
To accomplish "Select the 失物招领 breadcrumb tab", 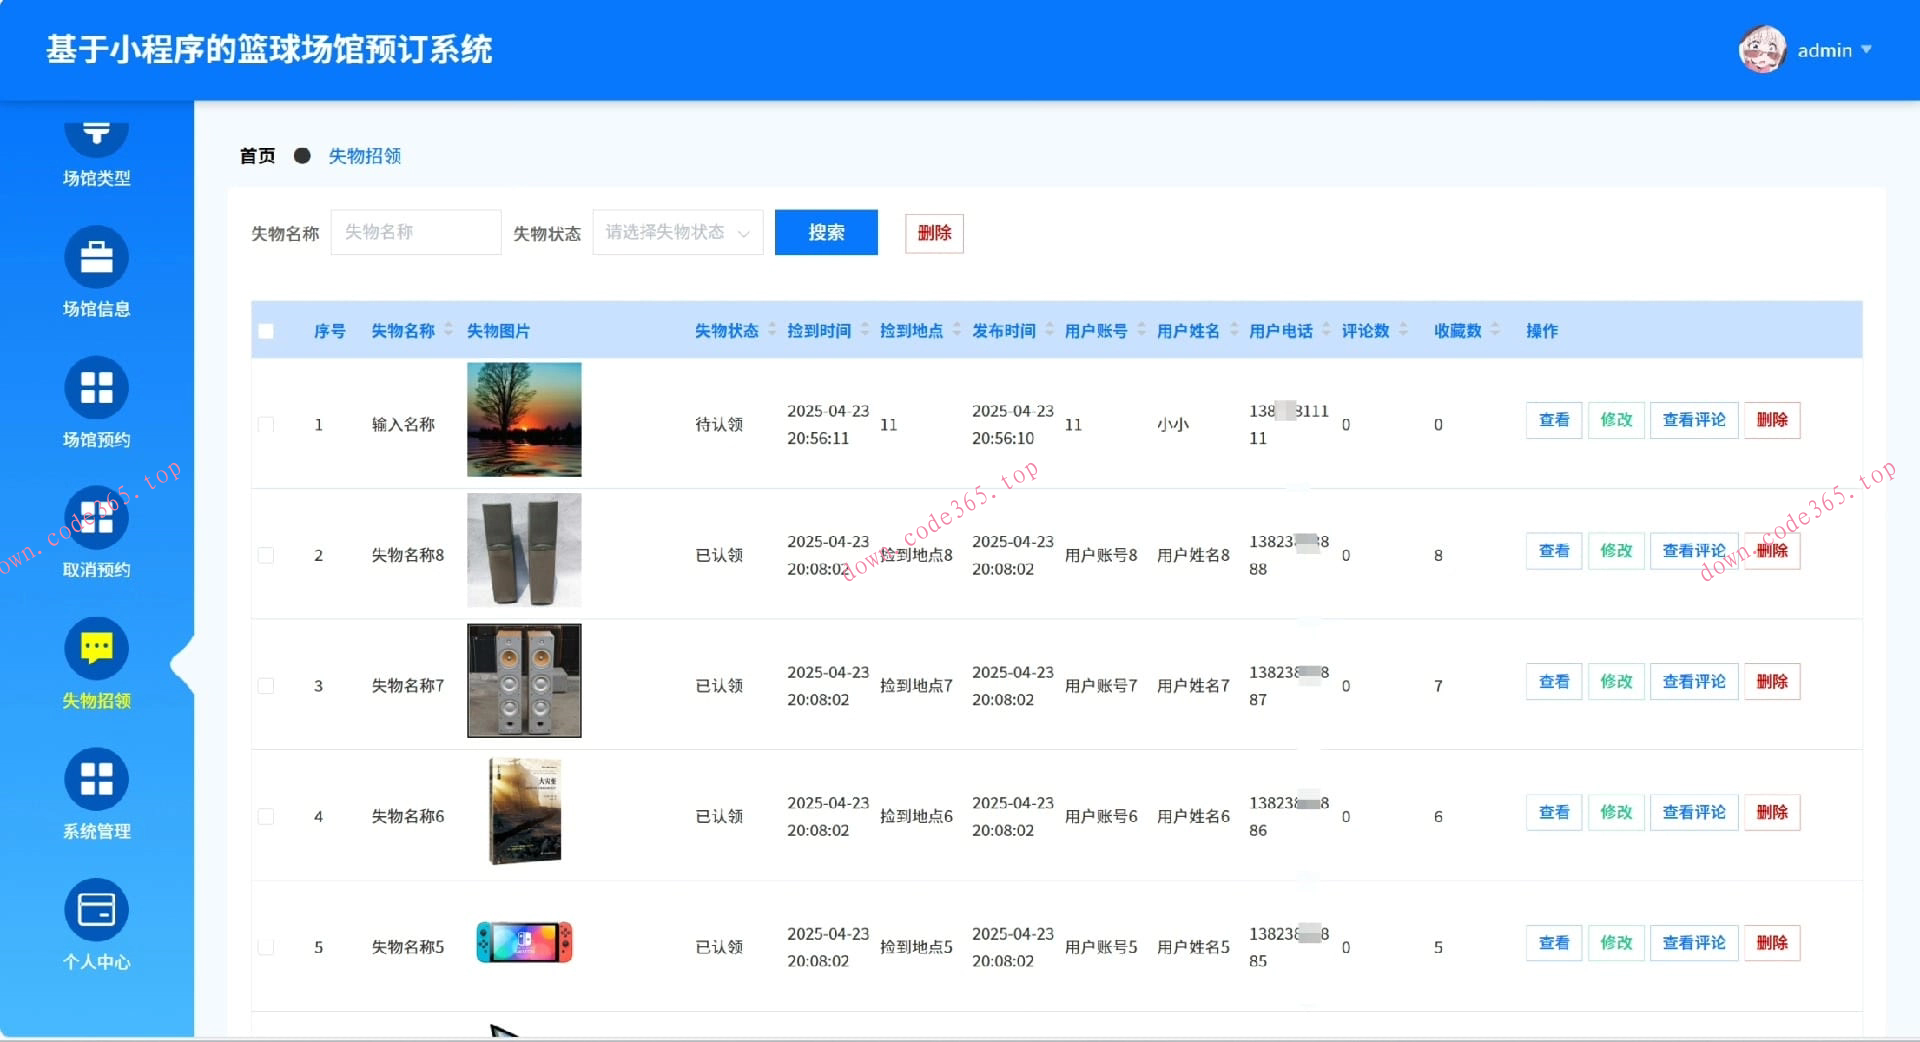I will [365, 156].
